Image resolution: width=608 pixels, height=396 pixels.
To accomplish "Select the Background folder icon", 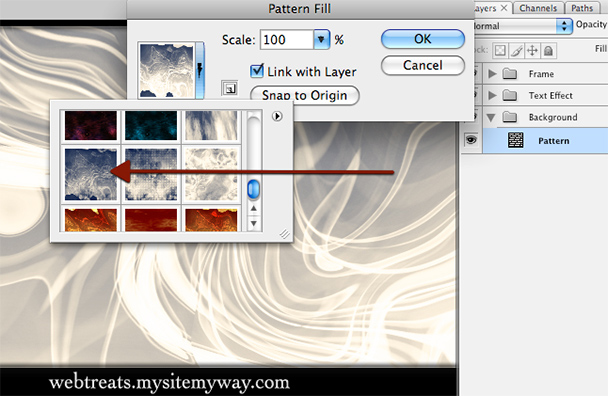I will click(510, 117).
